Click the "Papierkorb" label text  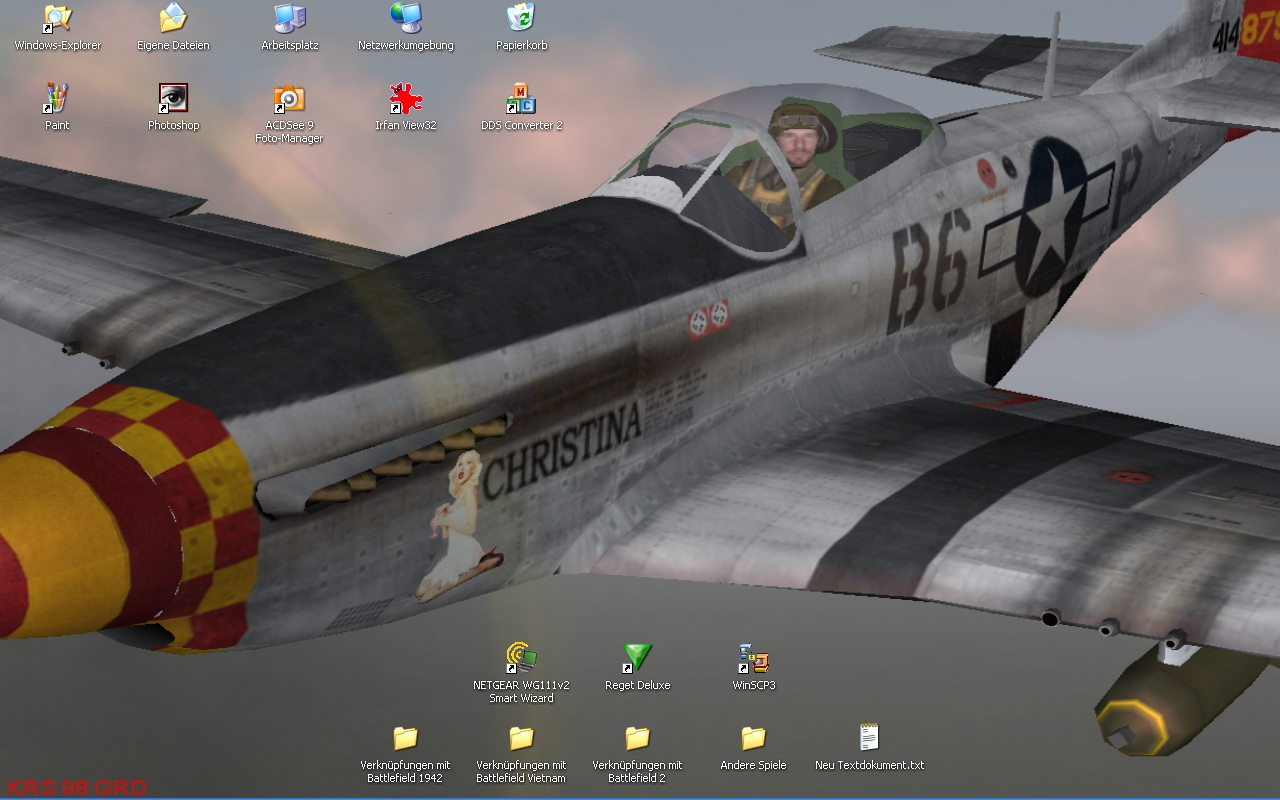[x=521, y=46]
